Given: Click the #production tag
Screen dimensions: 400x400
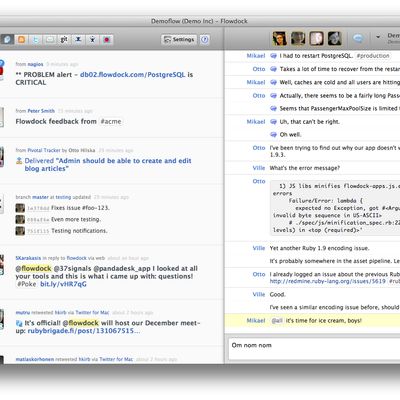Looking at the screenshot, I should click(x=373, y=56).
